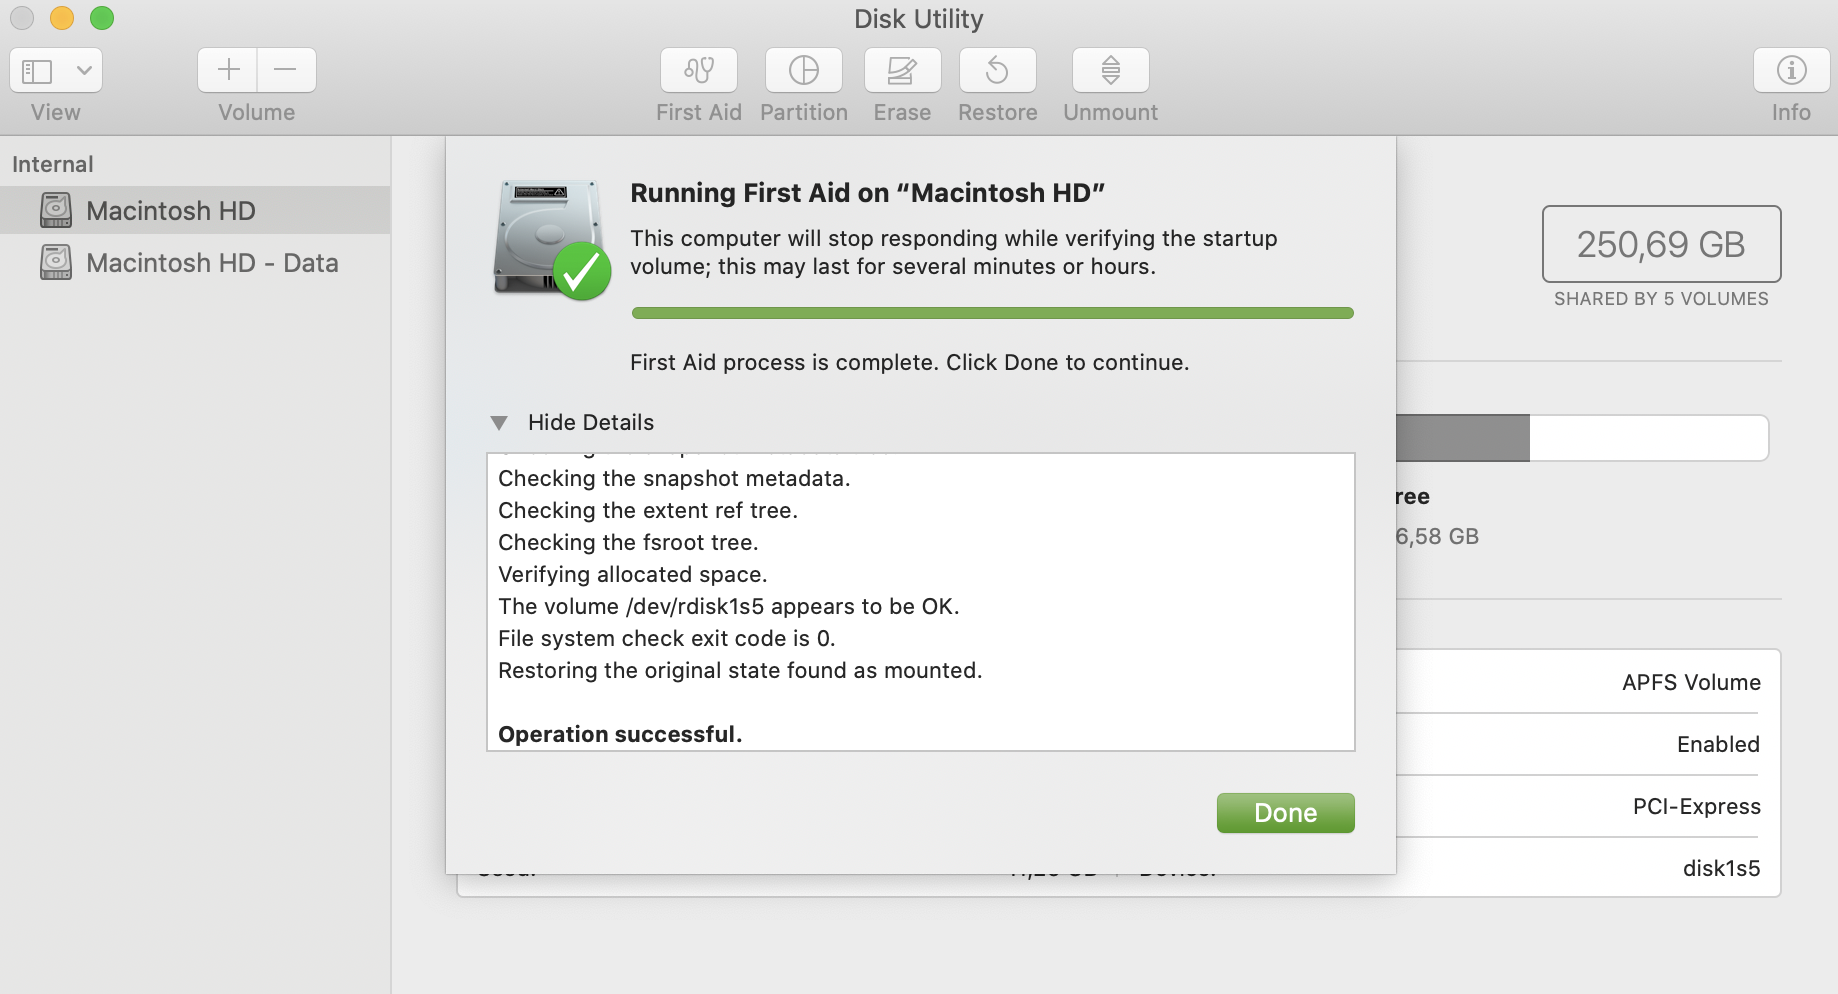The height and width of the screenshot is (994, 1838).
Task: Click 'Verifying allocated space.' log line
Action: [632, 574]
